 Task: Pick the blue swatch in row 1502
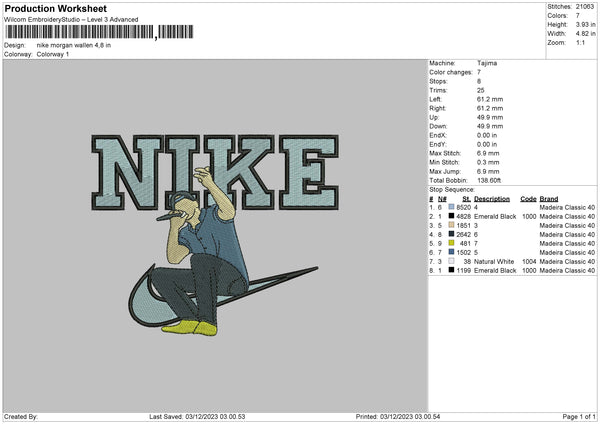tap(451, 252)
